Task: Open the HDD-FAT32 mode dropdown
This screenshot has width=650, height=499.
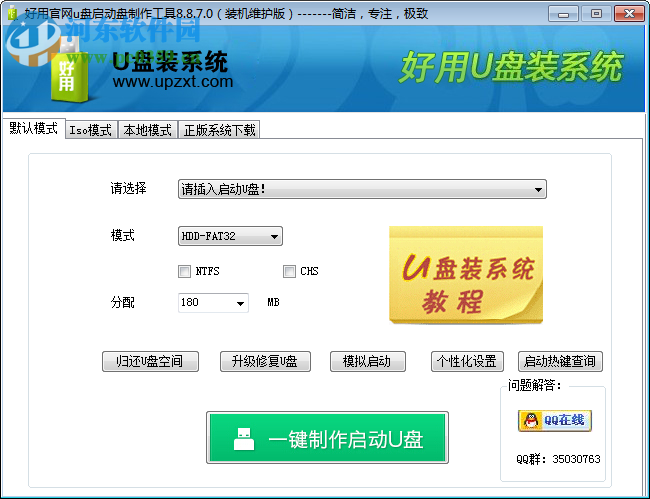Action: click(230, 236)
